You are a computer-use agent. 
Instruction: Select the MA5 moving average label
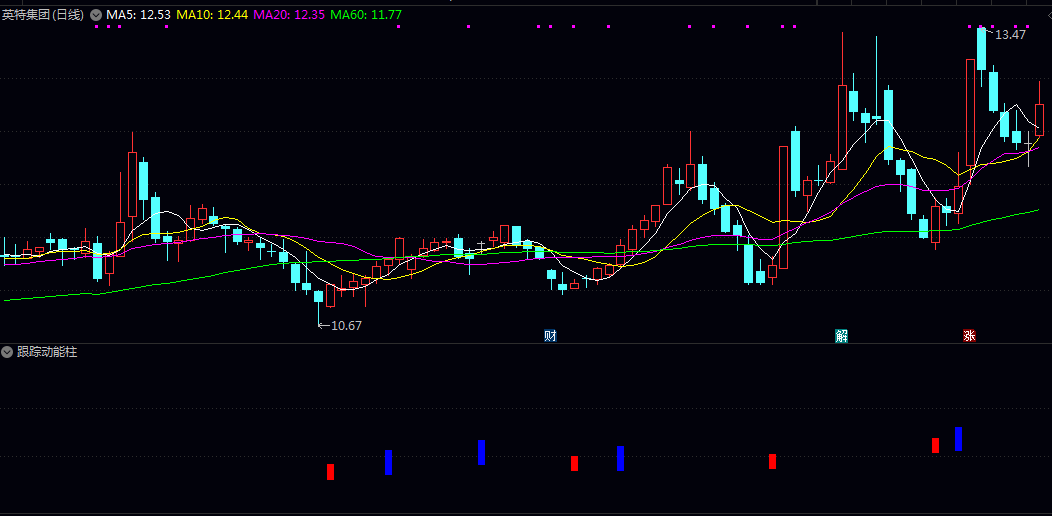coord(138,15)
